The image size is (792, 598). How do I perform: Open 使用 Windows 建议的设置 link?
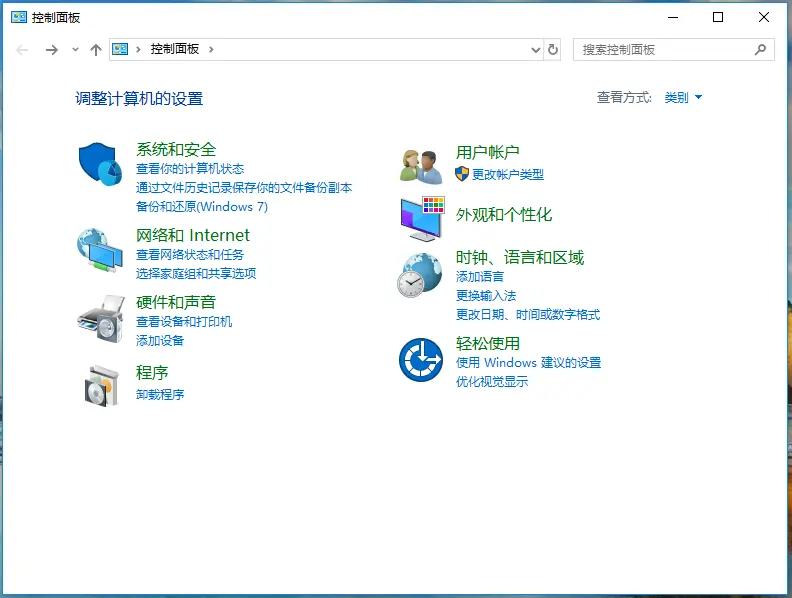(528, 363)
